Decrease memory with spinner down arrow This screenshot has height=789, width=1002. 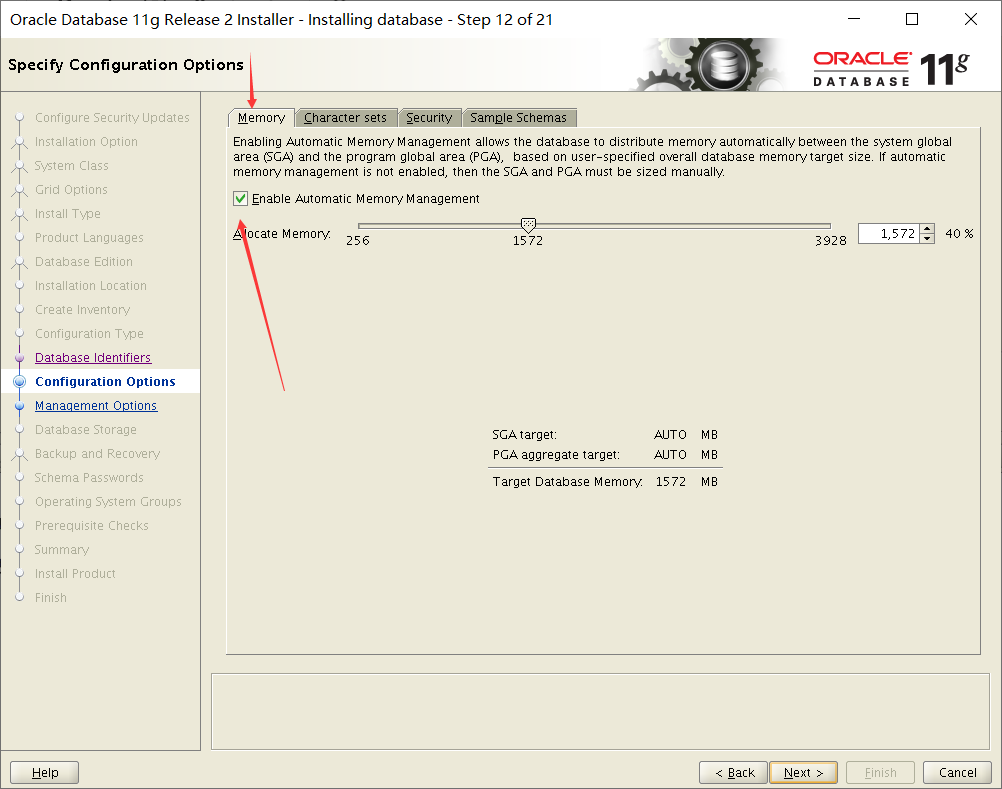[x=928, y=239]
